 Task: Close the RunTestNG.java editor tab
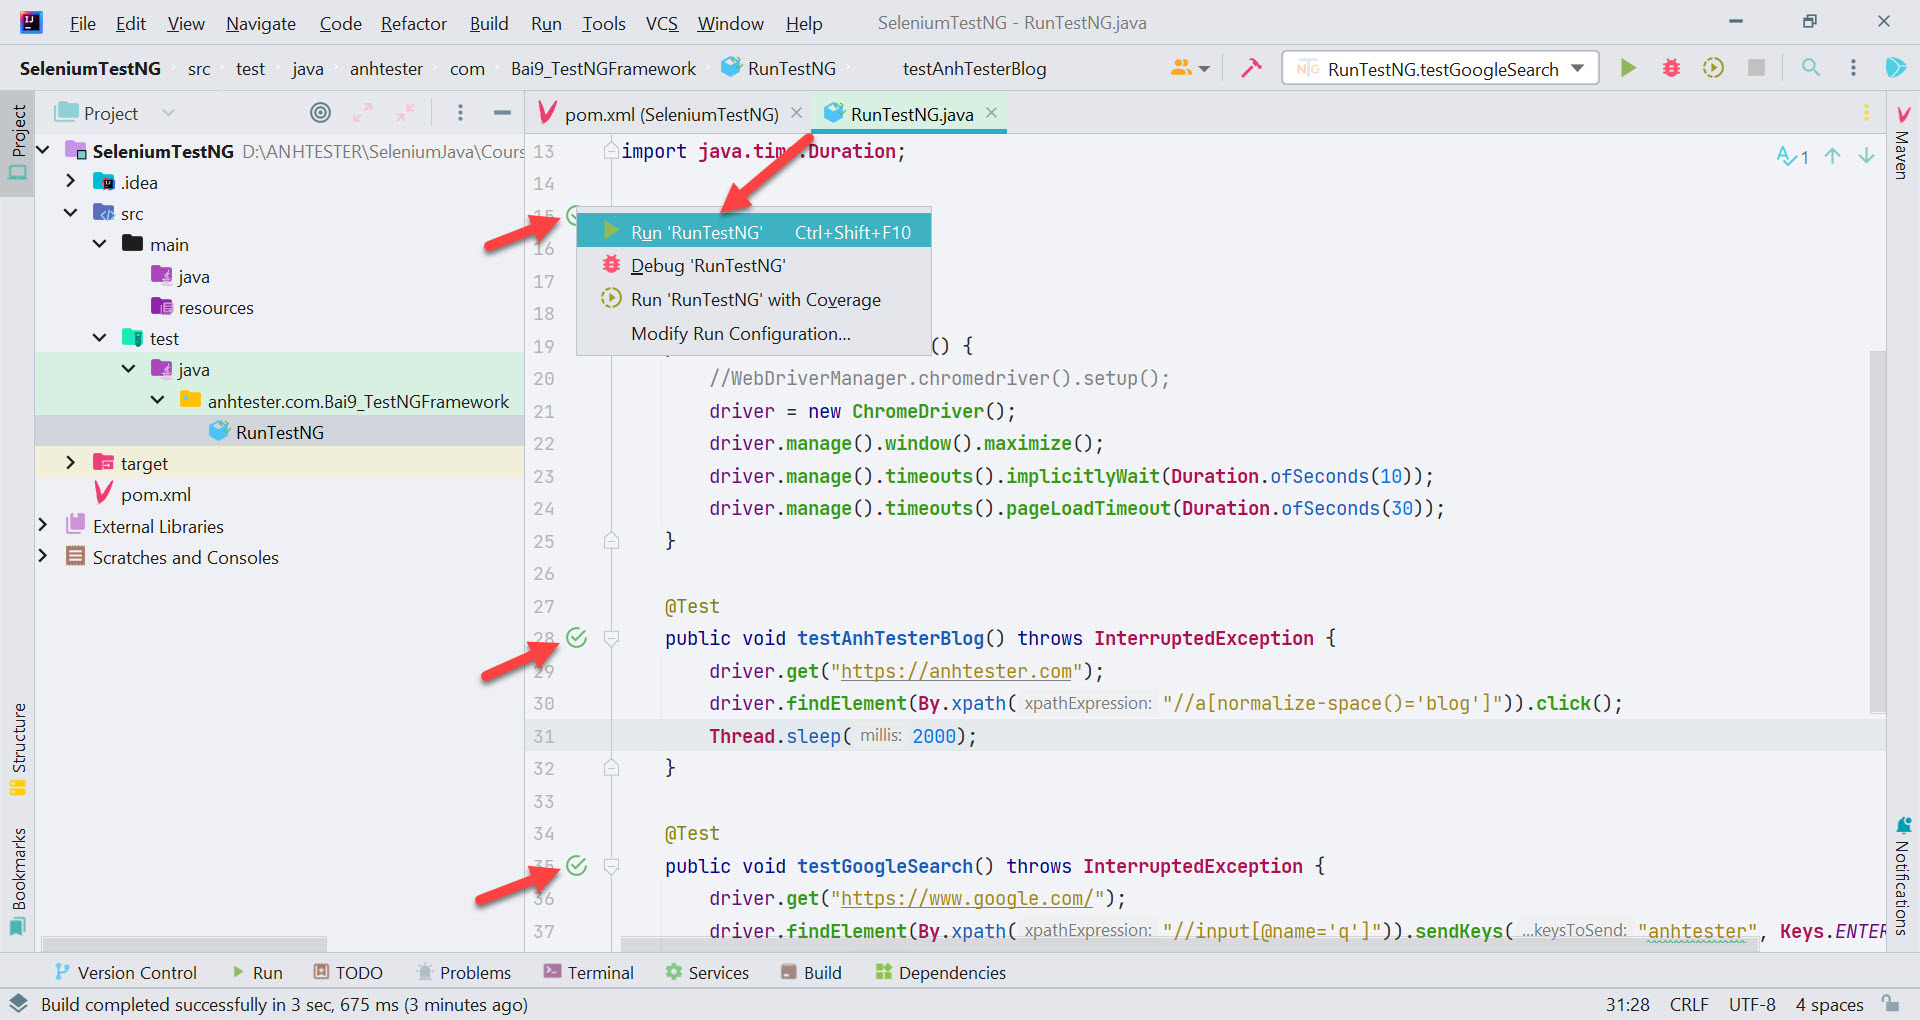(x=991, y=113)
